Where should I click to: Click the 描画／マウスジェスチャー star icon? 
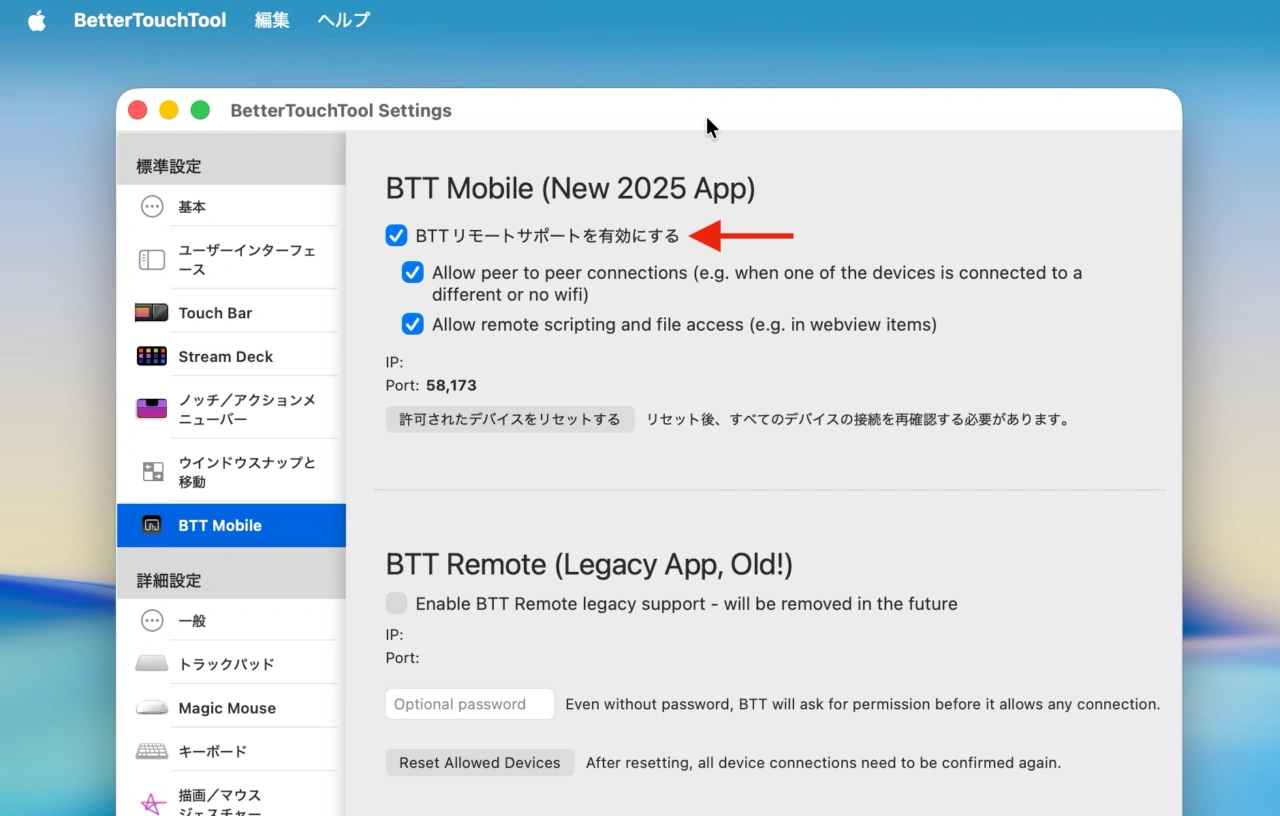(x=152, y=804)
